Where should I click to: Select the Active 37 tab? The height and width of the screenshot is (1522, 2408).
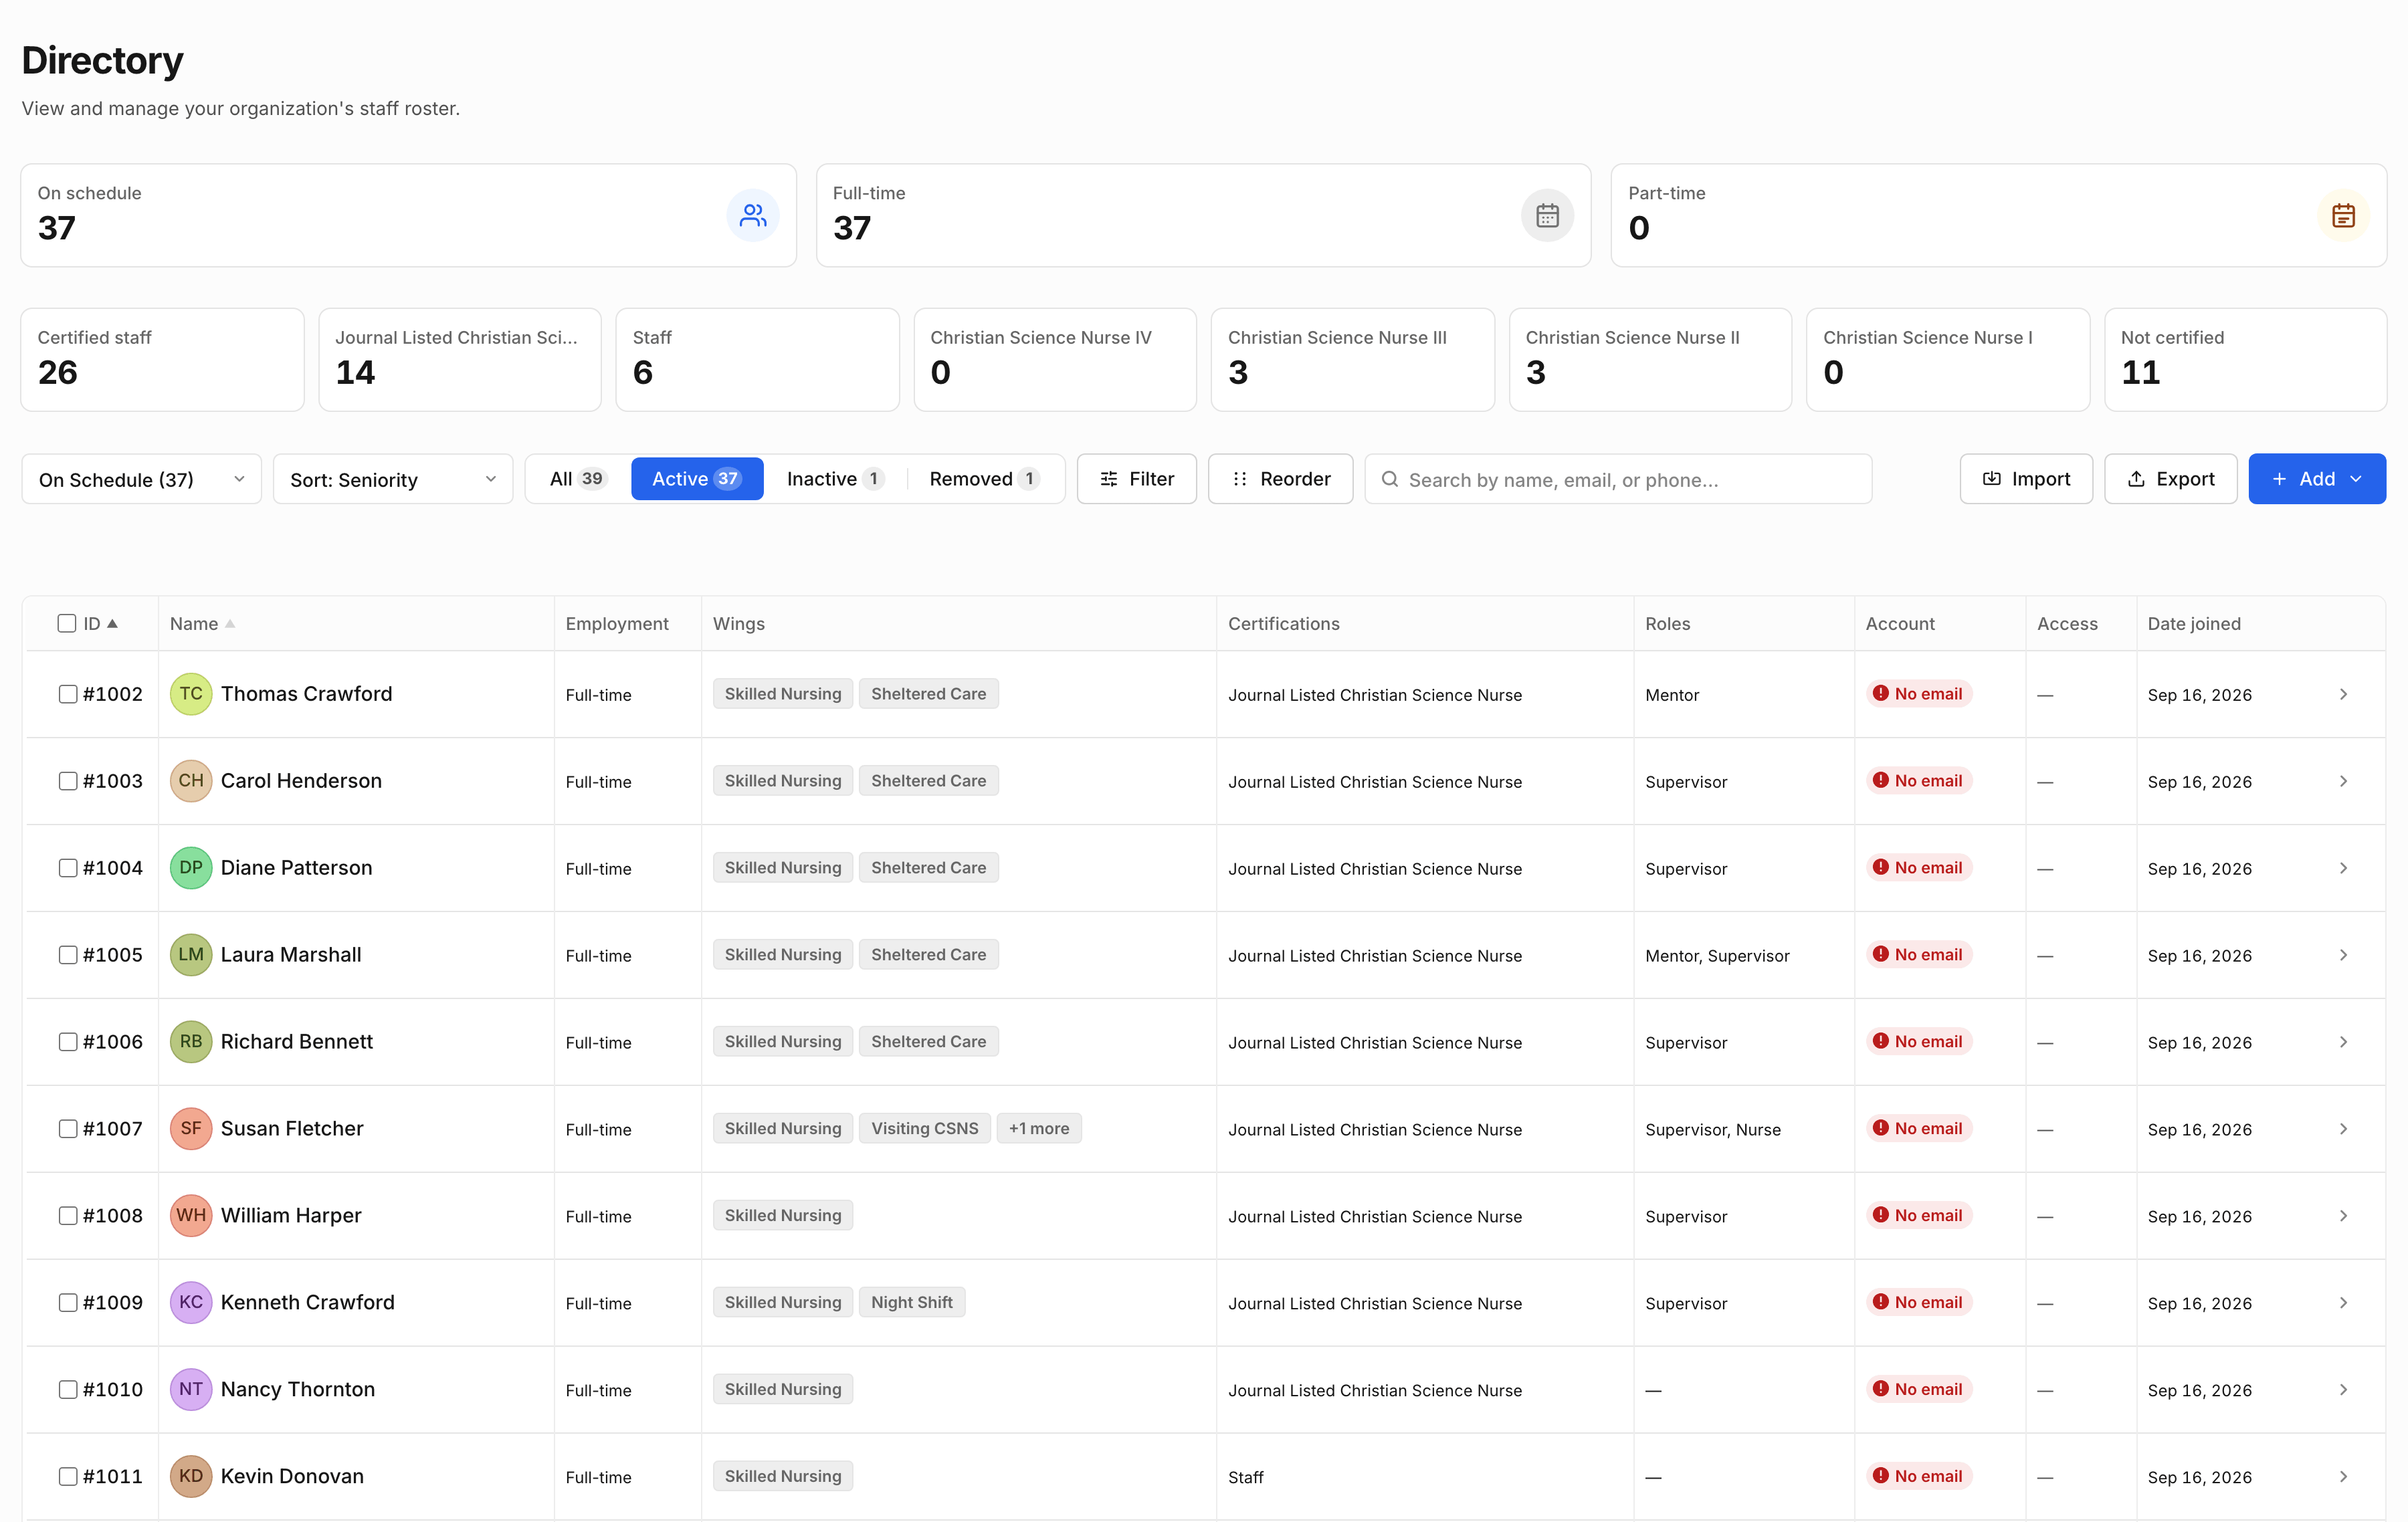point(697,479)
